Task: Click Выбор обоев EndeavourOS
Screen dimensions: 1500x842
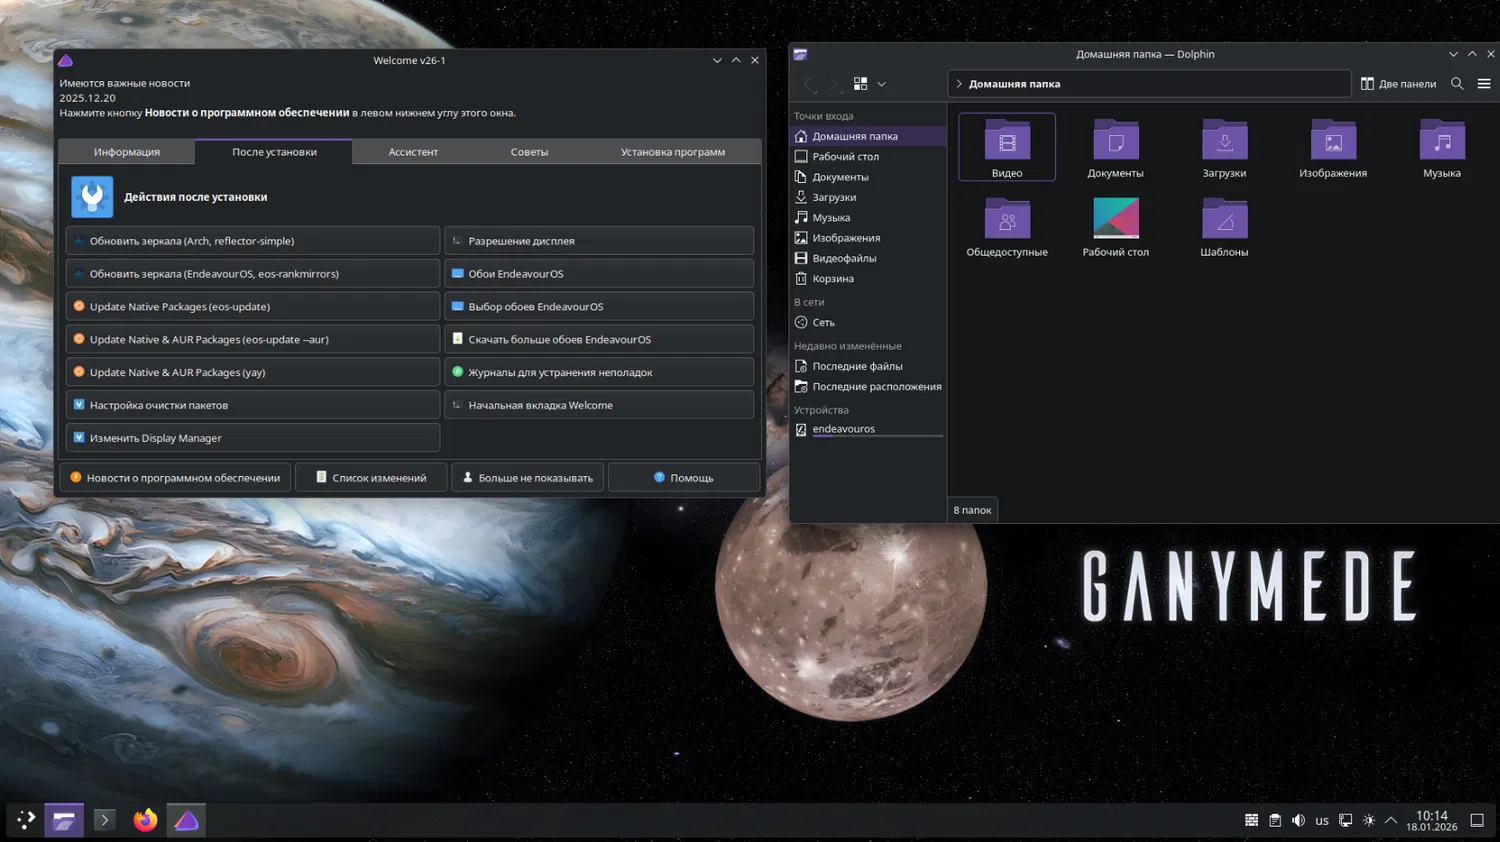Action: click(x=599, y=307)
